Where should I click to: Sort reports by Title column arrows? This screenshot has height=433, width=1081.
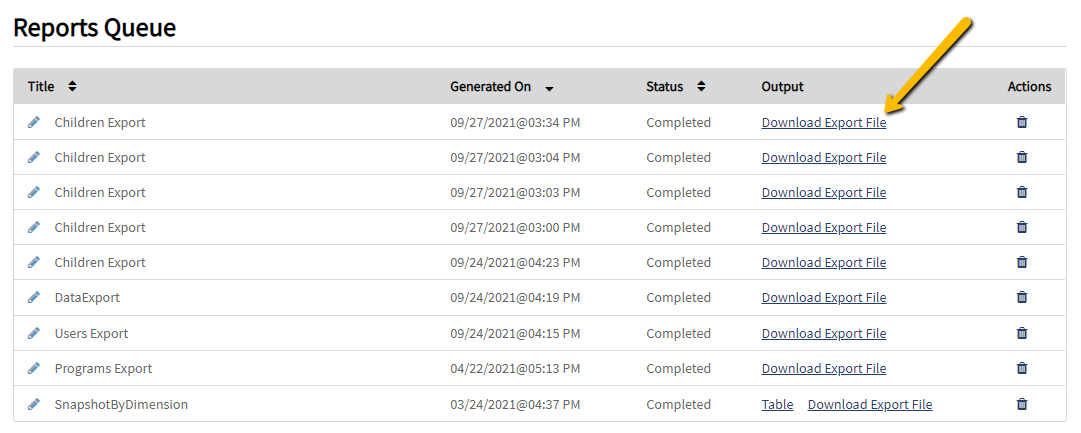coord(72,87)
